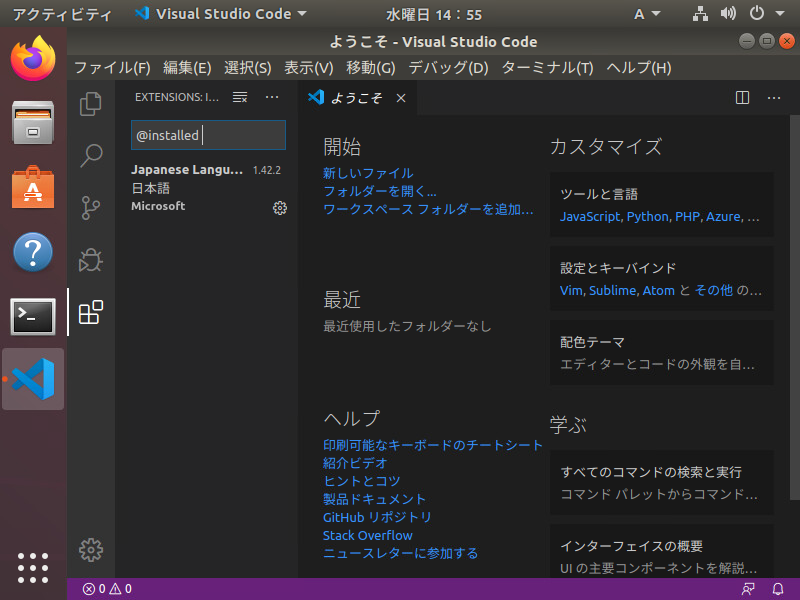Click the Sublime keybindings link

pos(613,291)
